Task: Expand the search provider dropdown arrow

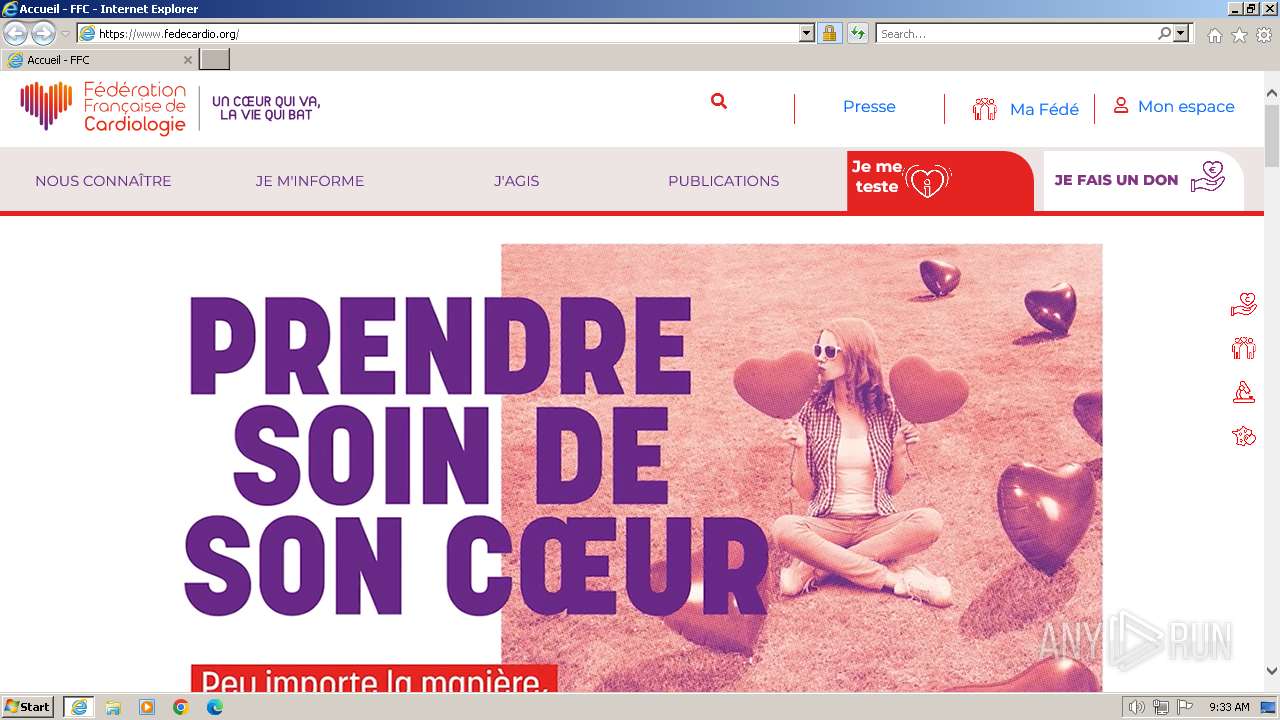Action: pos(1182,33)
